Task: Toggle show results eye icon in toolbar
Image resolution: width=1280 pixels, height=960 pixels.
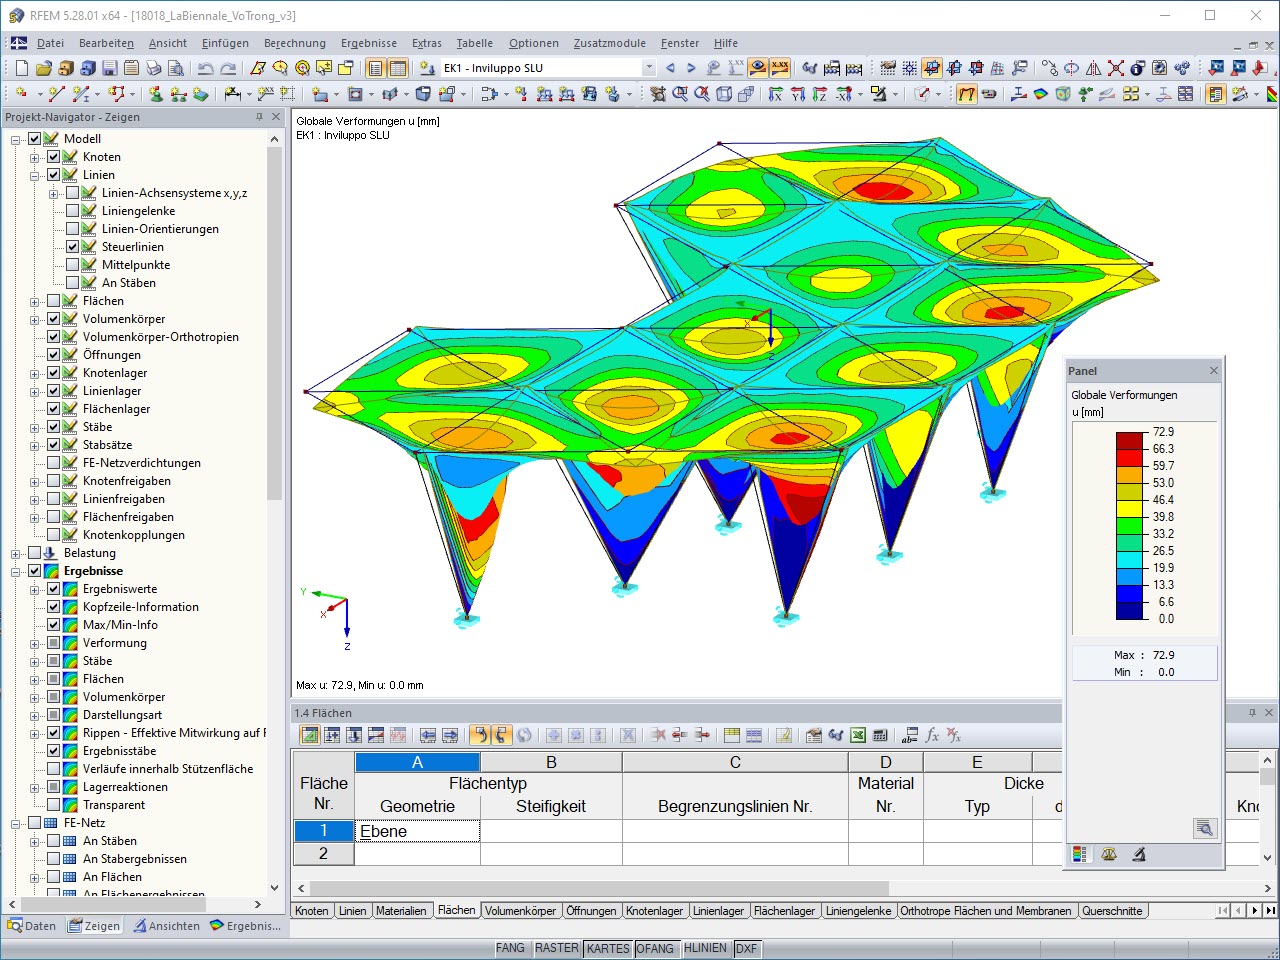Action: 758,68
